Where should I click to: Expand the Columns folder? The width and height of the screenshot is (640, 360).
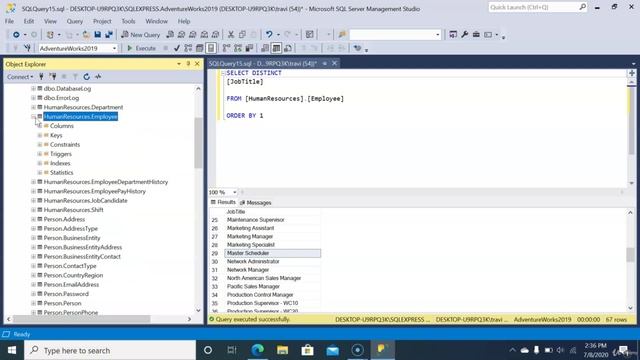40,126
